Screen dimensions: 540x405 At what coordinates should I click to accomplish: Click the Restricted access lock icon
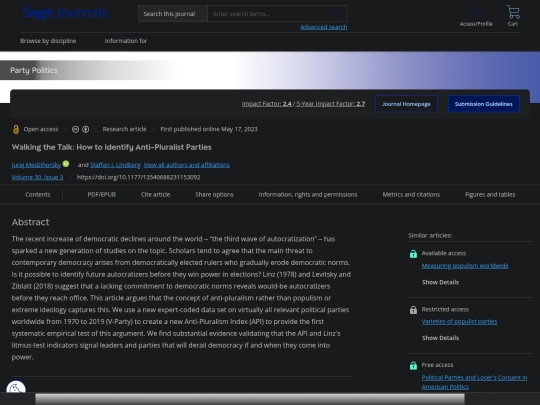(x=413, y=310)
